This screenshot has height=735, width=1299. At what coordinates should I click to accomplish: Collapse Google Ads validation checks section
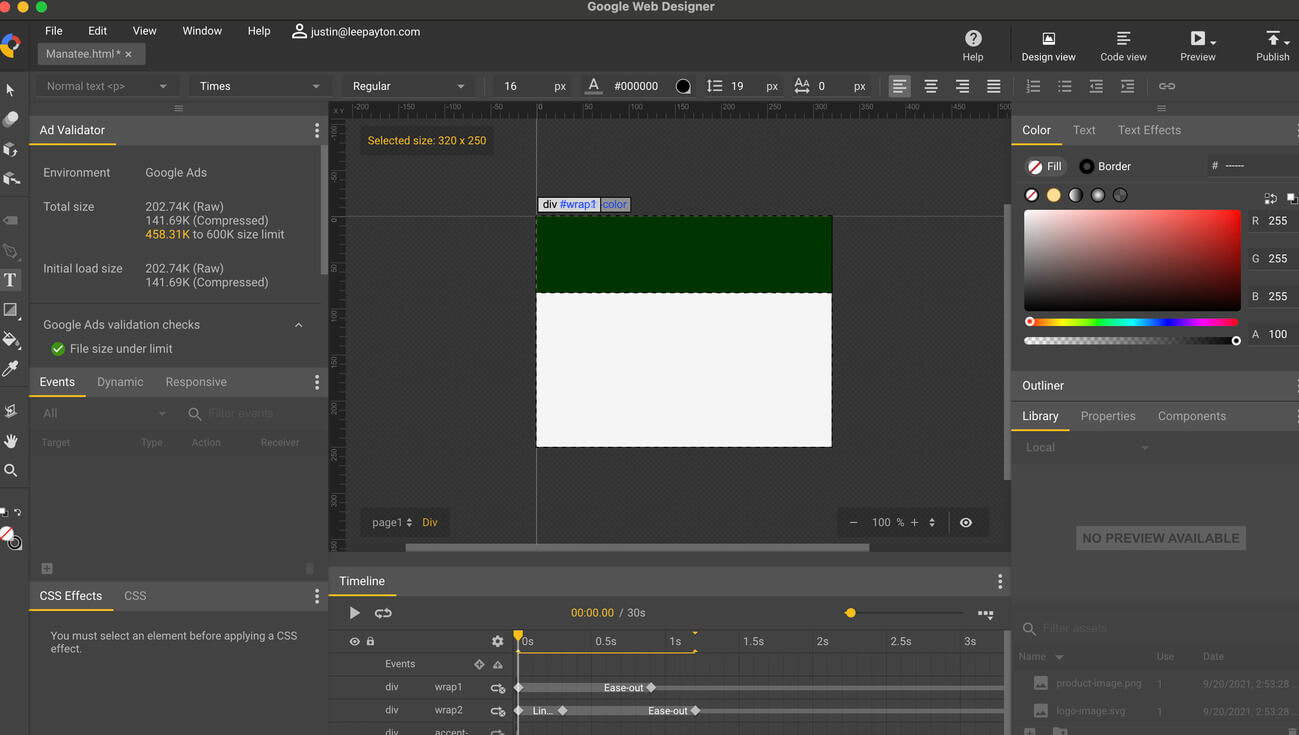(298, 325)
